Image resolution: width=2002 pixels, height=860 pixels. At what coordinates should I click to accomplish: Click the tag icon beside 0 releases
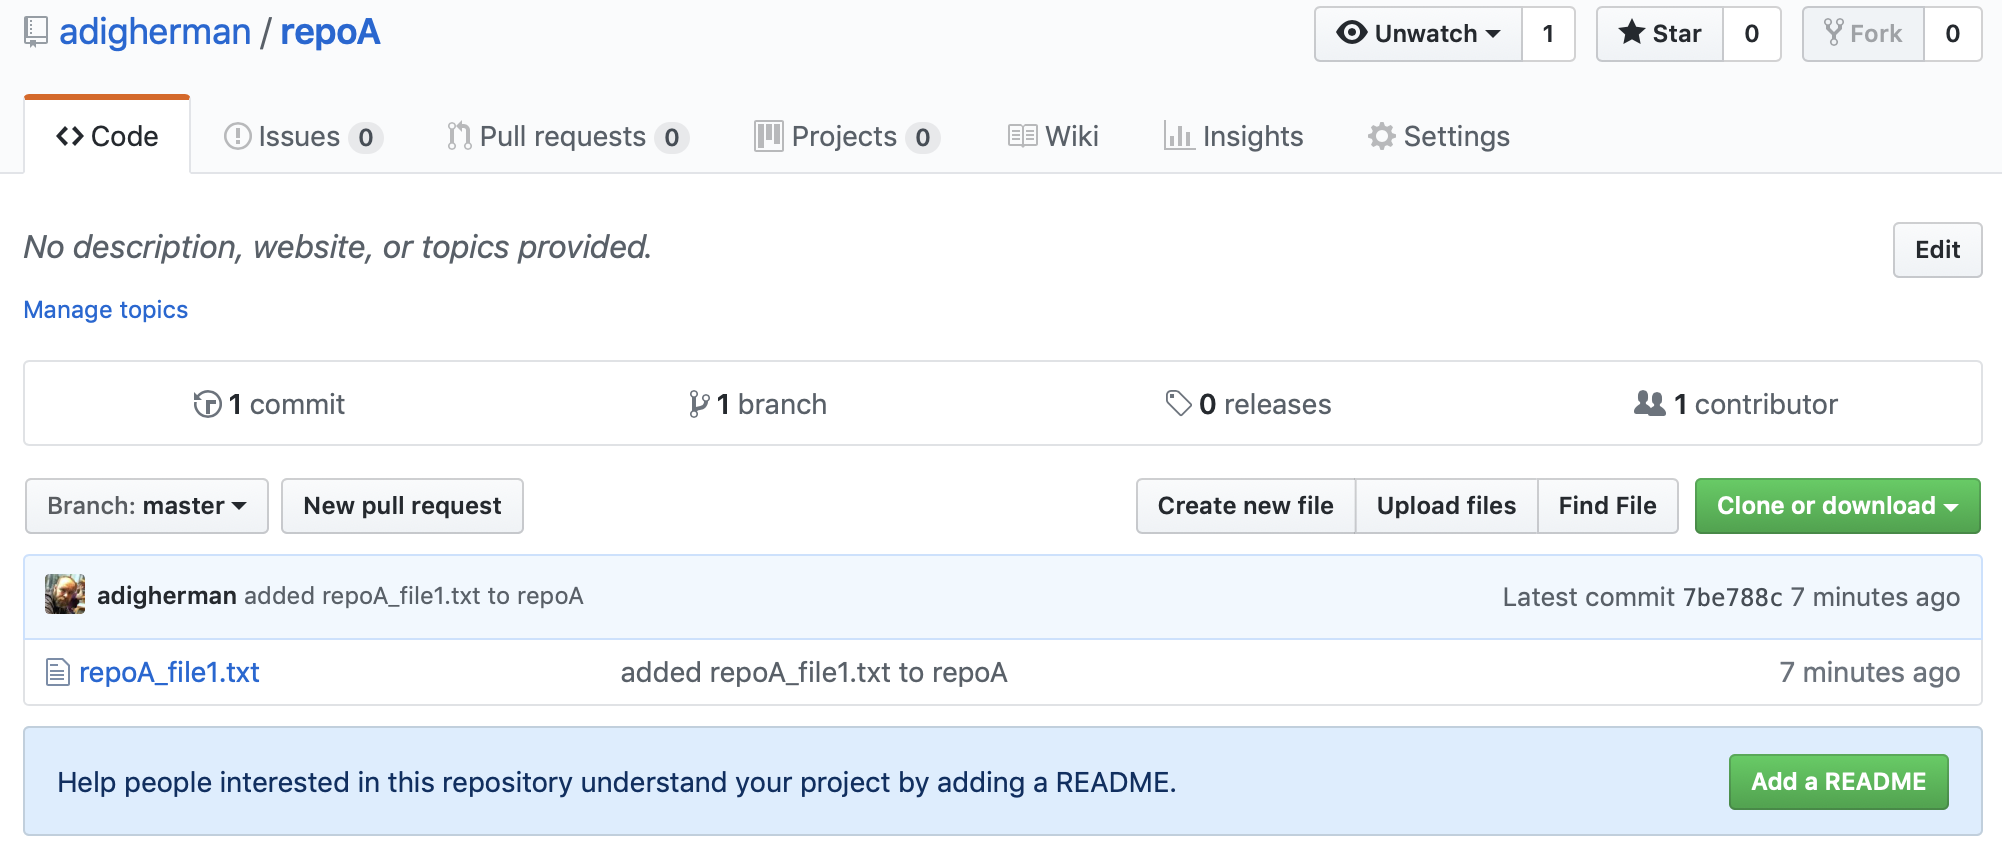1178,403
